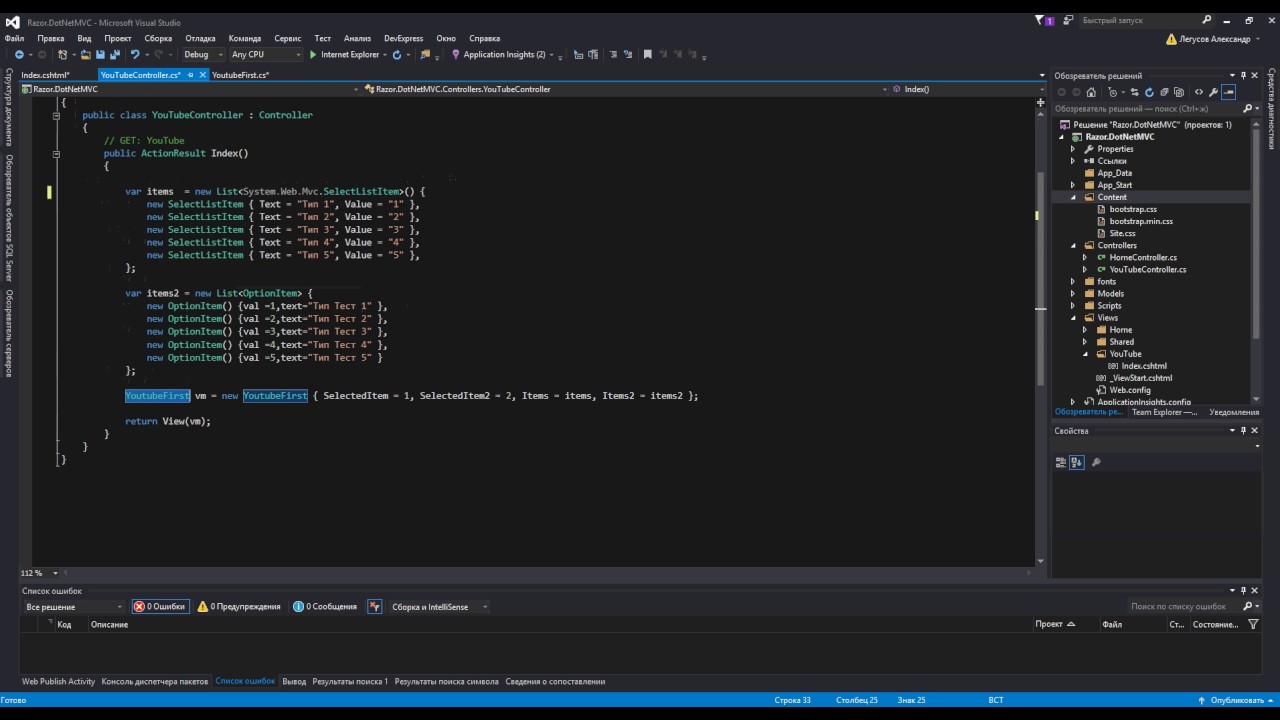Click the Quick Launch search magnifier icon
The height and width of the screenshot is (720, 1280).
[1207, 20]
